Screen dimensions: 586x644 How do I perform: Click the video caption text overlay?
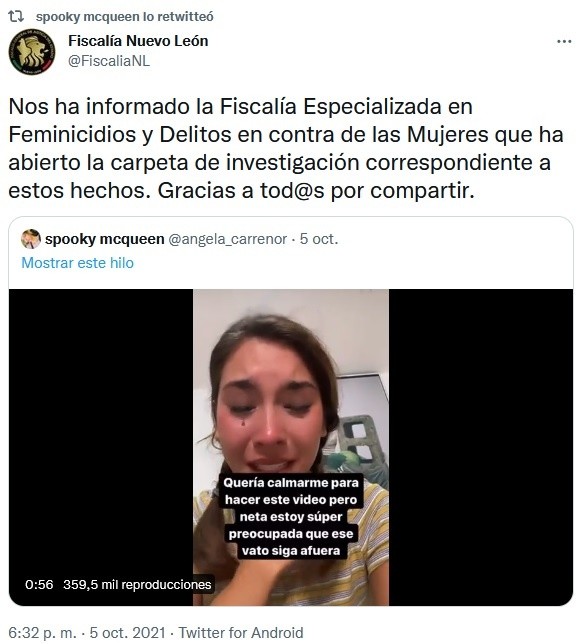click(291, 517)
